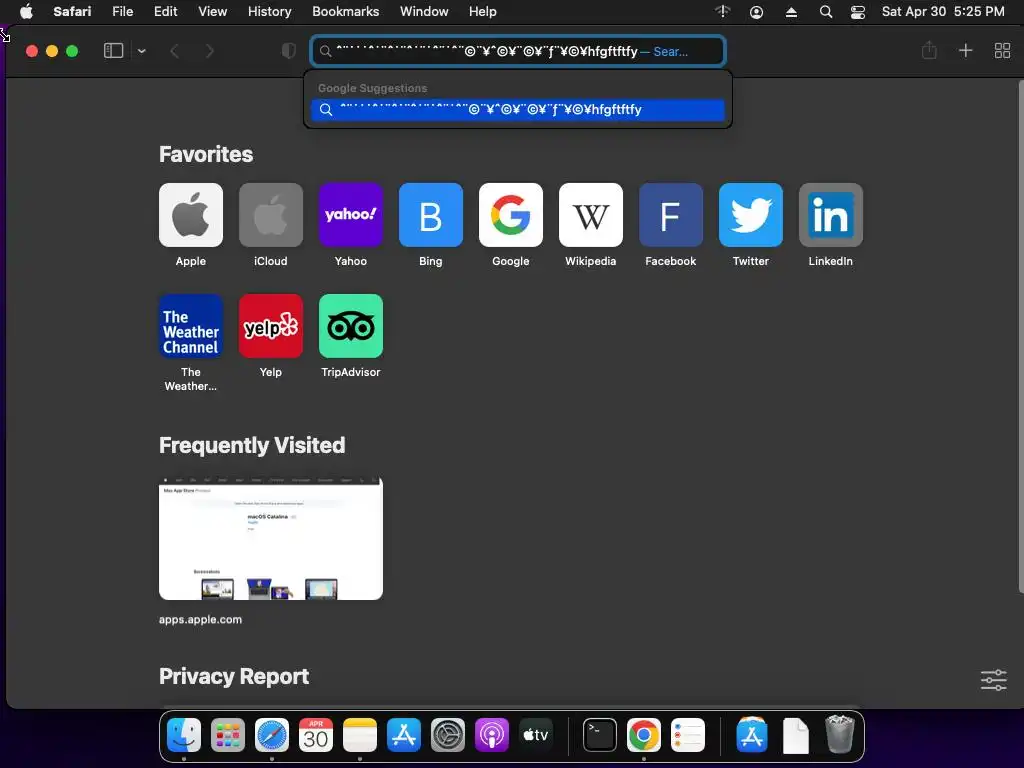Toggle the Safari sidebar

[114, 50]
